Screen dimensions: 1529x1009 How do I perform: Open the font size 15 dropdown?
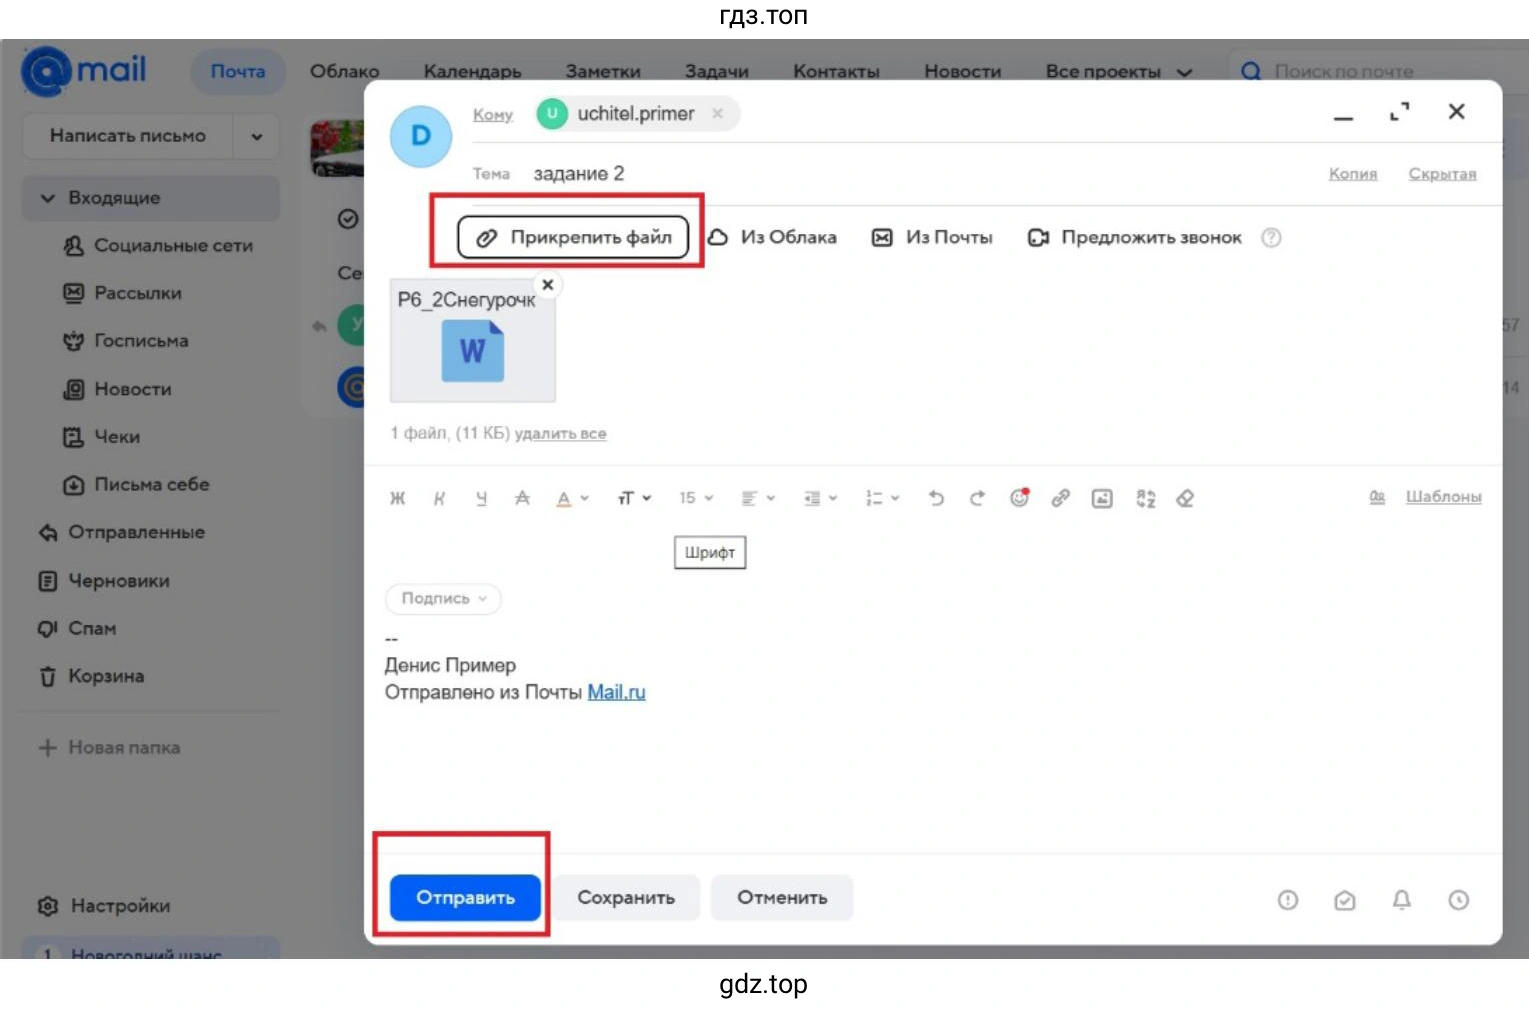(x=696, y=498)
